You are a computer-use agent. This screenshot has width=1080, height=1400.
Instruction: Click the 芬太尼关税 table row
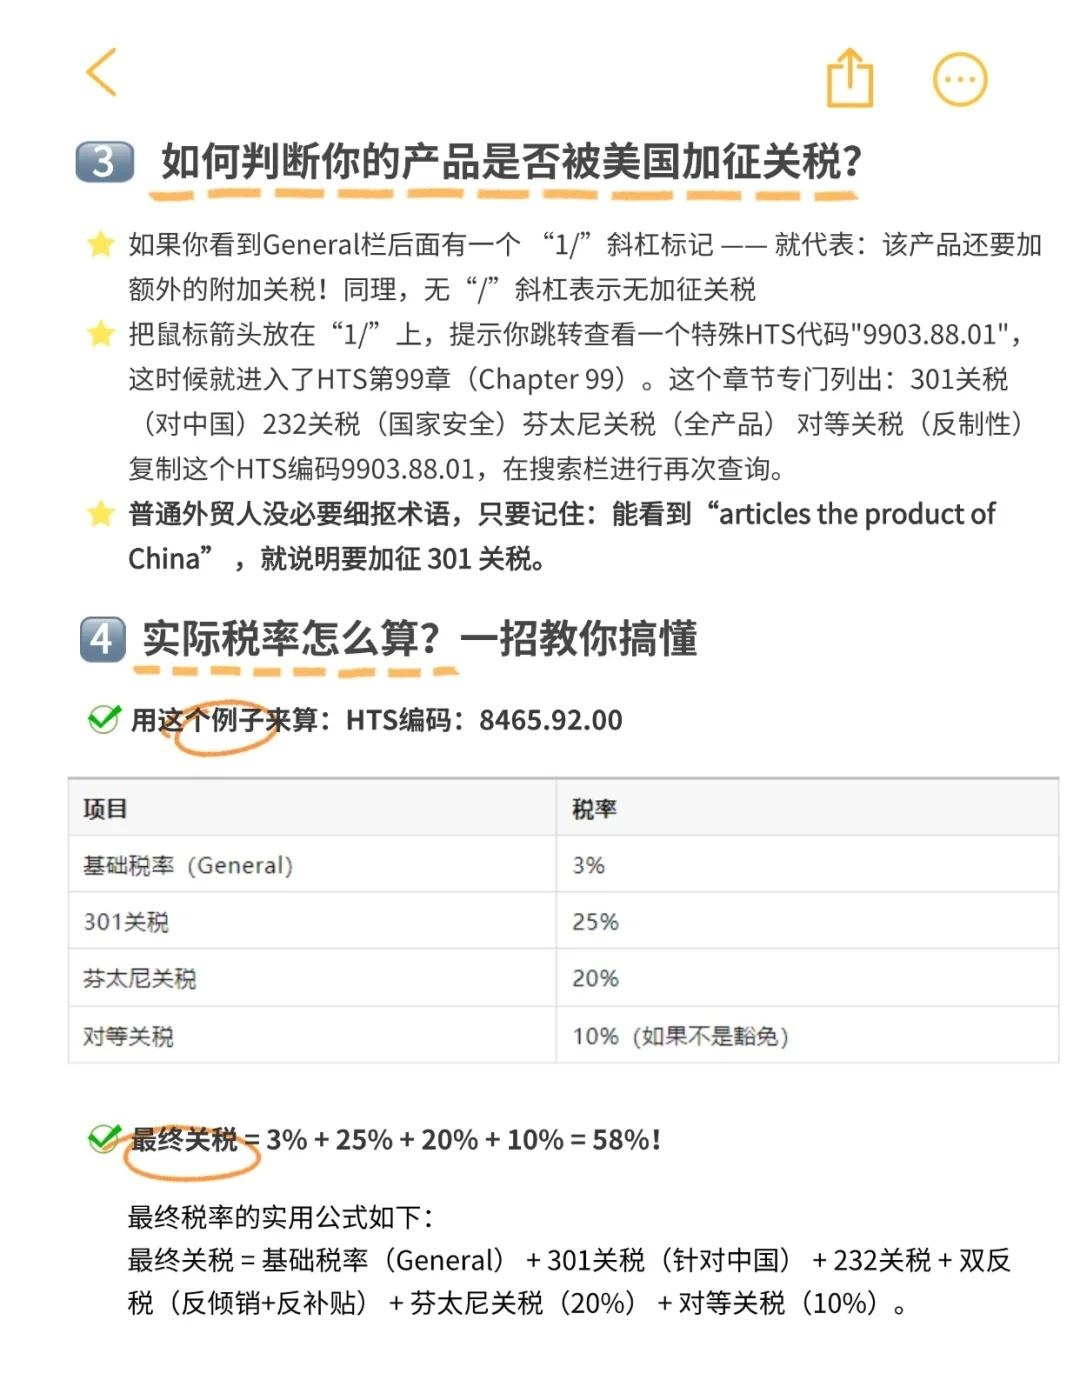click(563, 978)
